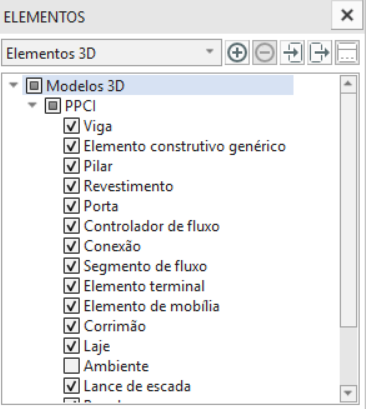Viewport: 366px width, 409px height.
Task: Click the import arrow-into-page icon
Action: pyautogui.click(x=292, y=53)
